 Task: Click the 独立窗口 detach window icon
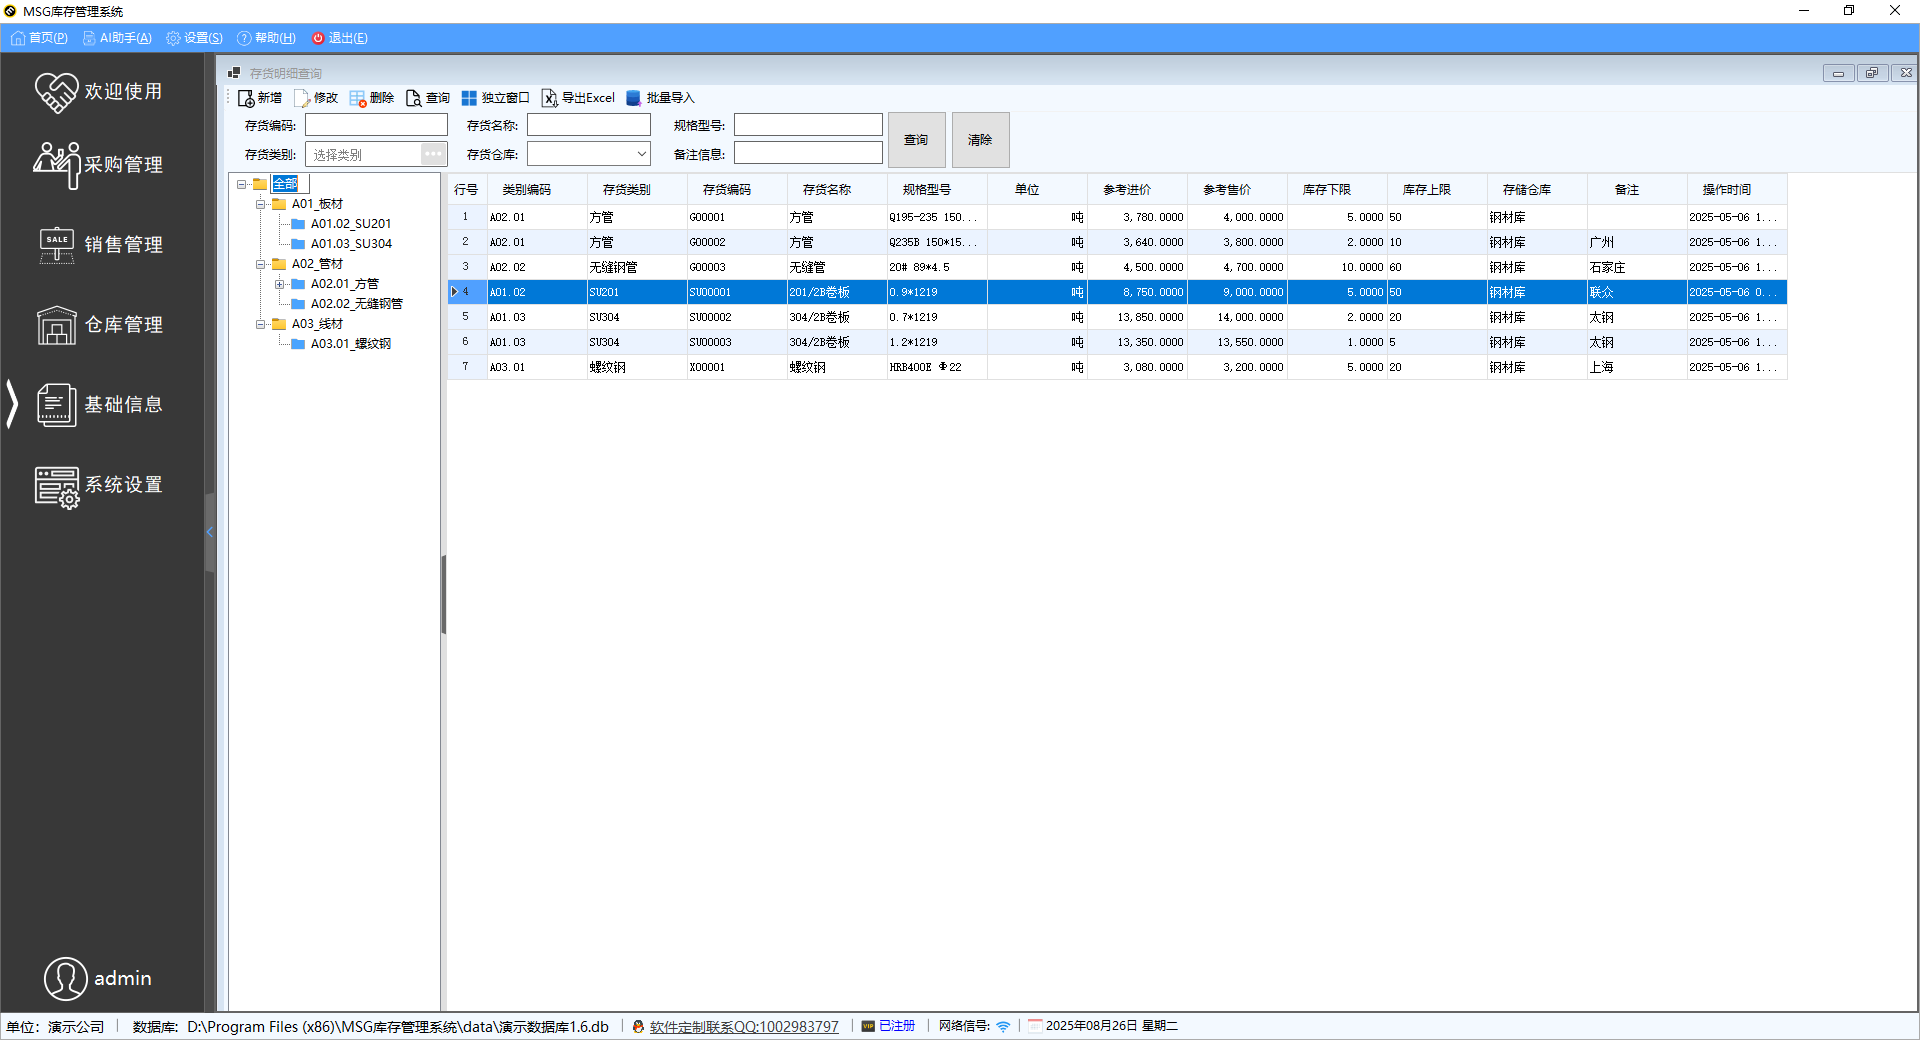(x=469, y=98)
